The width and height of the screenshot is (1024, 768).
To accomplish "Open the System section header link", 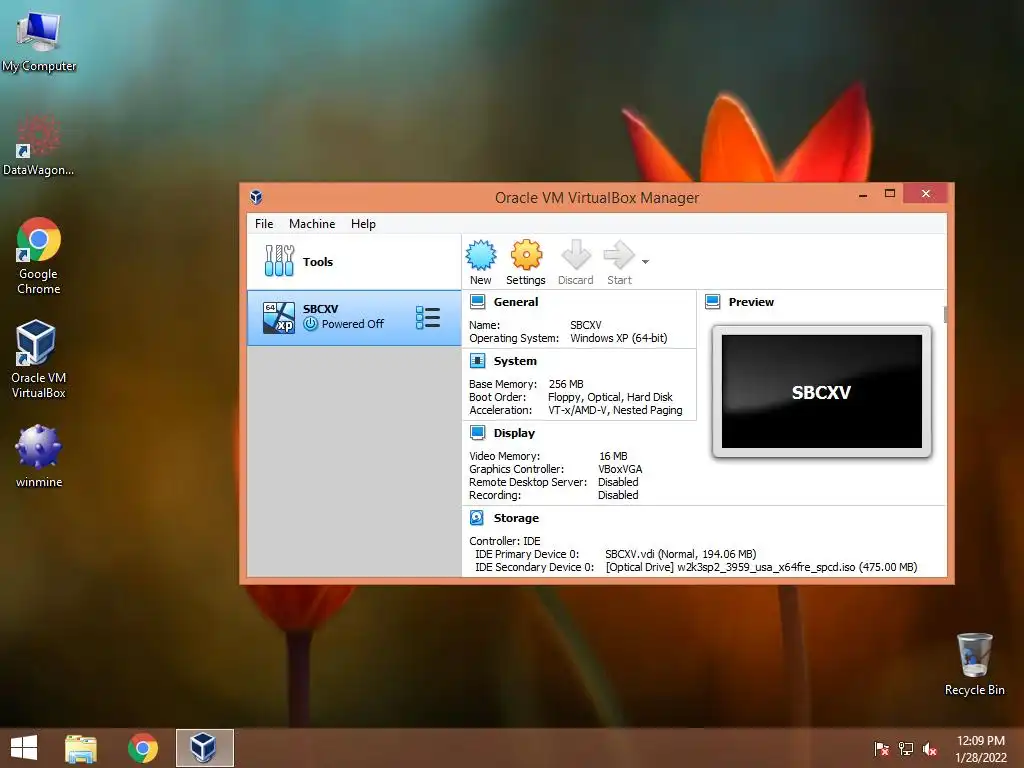I will pos(515,360).
